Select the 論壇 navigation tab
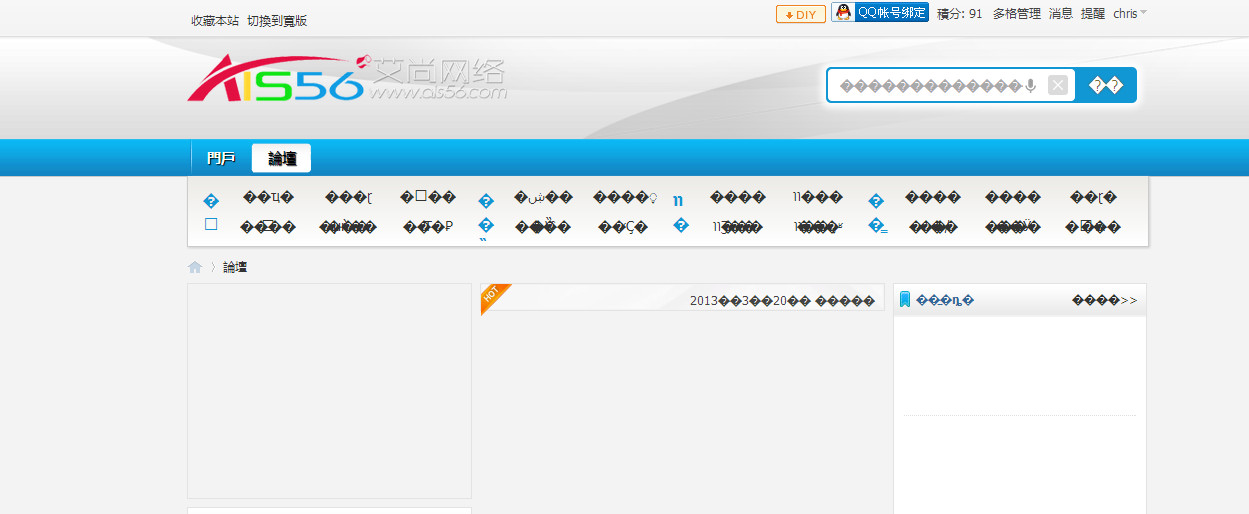 (x=282, y=158)
